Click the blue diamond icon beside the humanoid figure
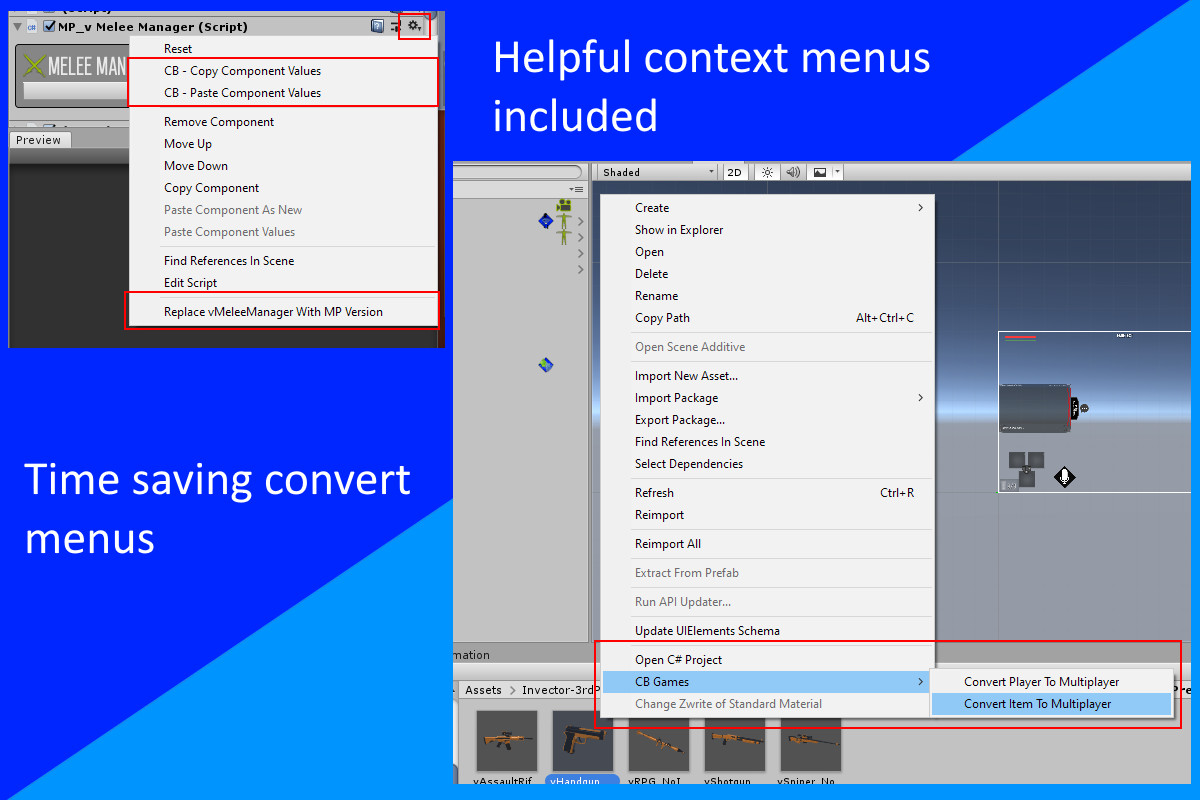The height and width of the screenshot is (800, 1200). [x=545, y=220]
